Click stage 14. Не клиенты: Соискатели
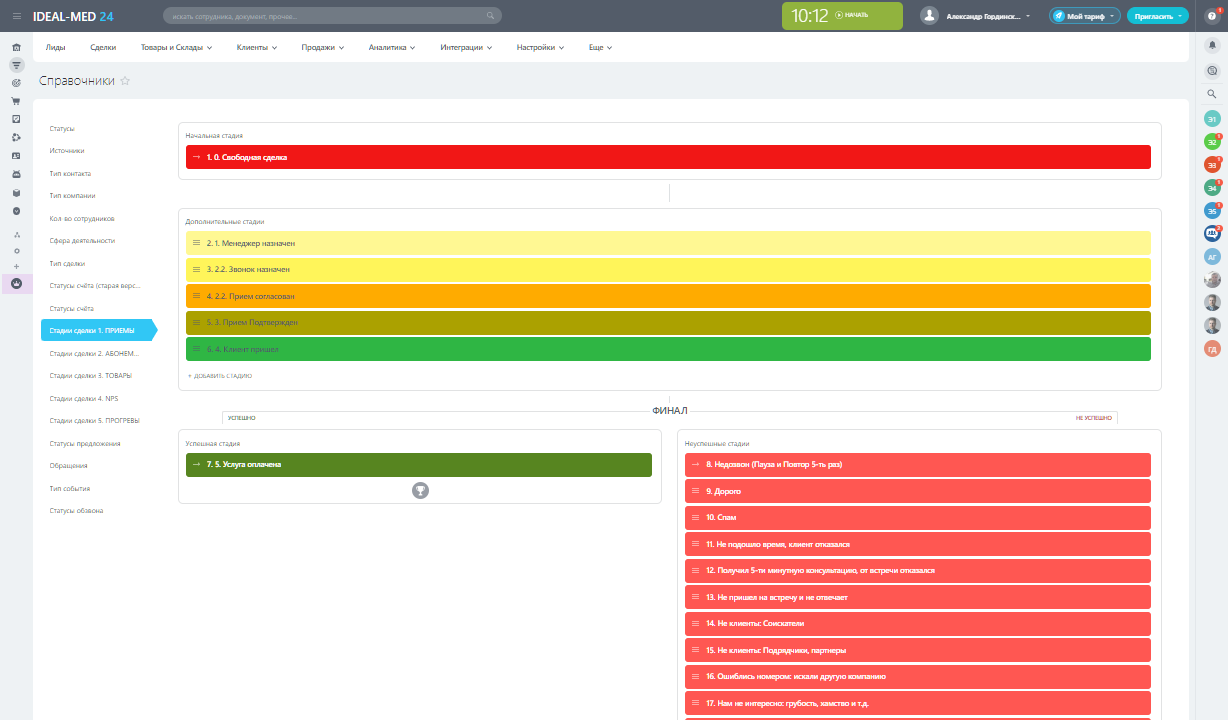The image size is (1228, 720). [x=918, y=622]
